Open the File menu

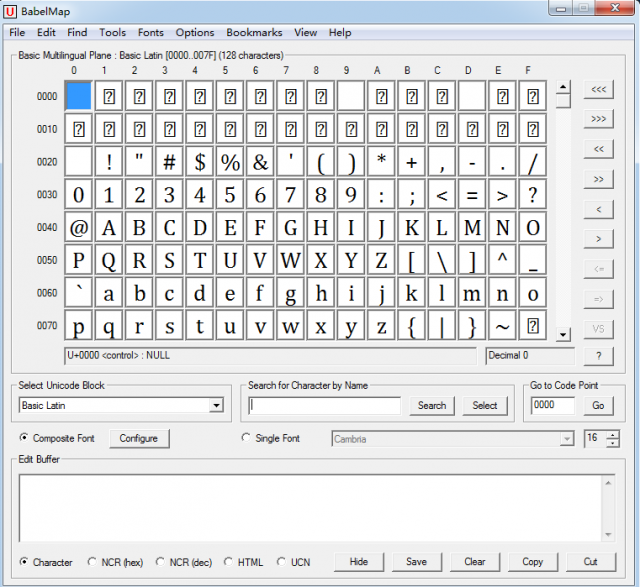[17, 33]
